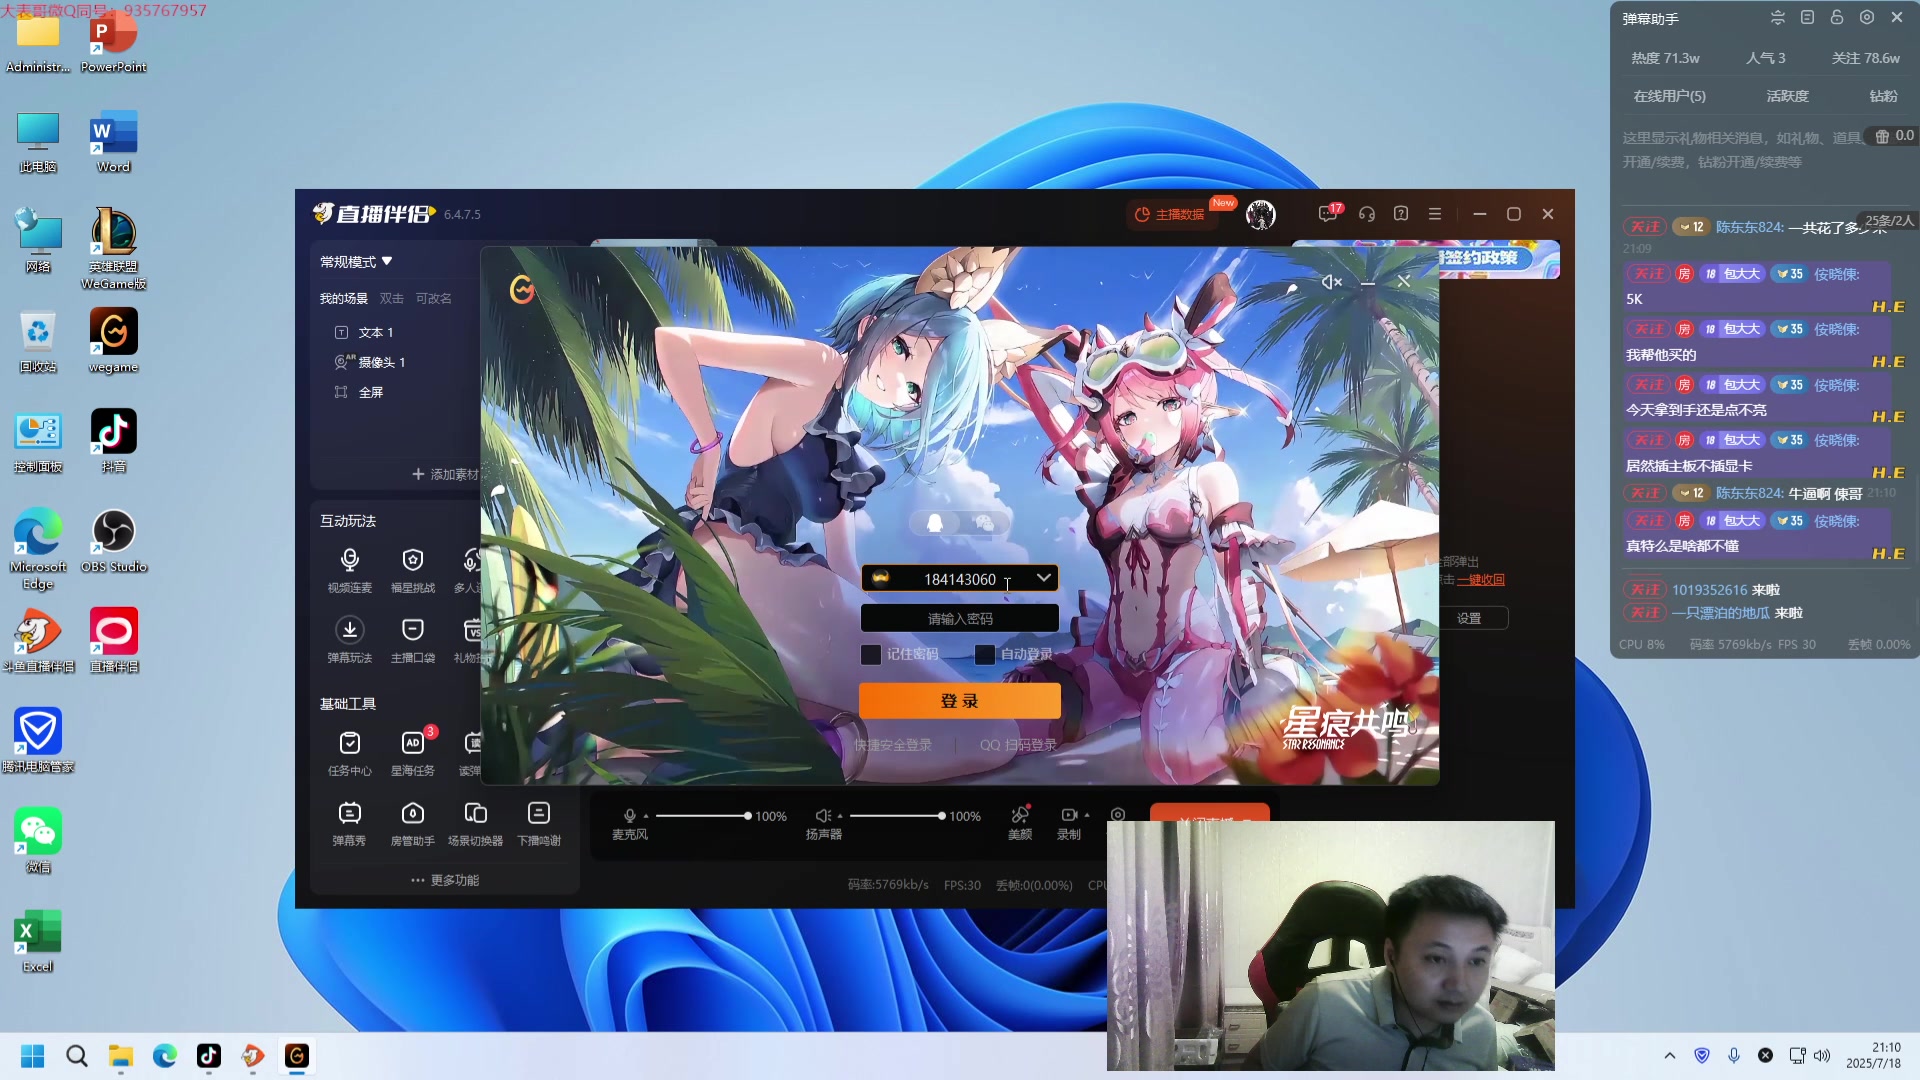The height and width of the screenshot is (1080, 1920).
Task: Unmute the game login window sound icon
Action: 1331,282
